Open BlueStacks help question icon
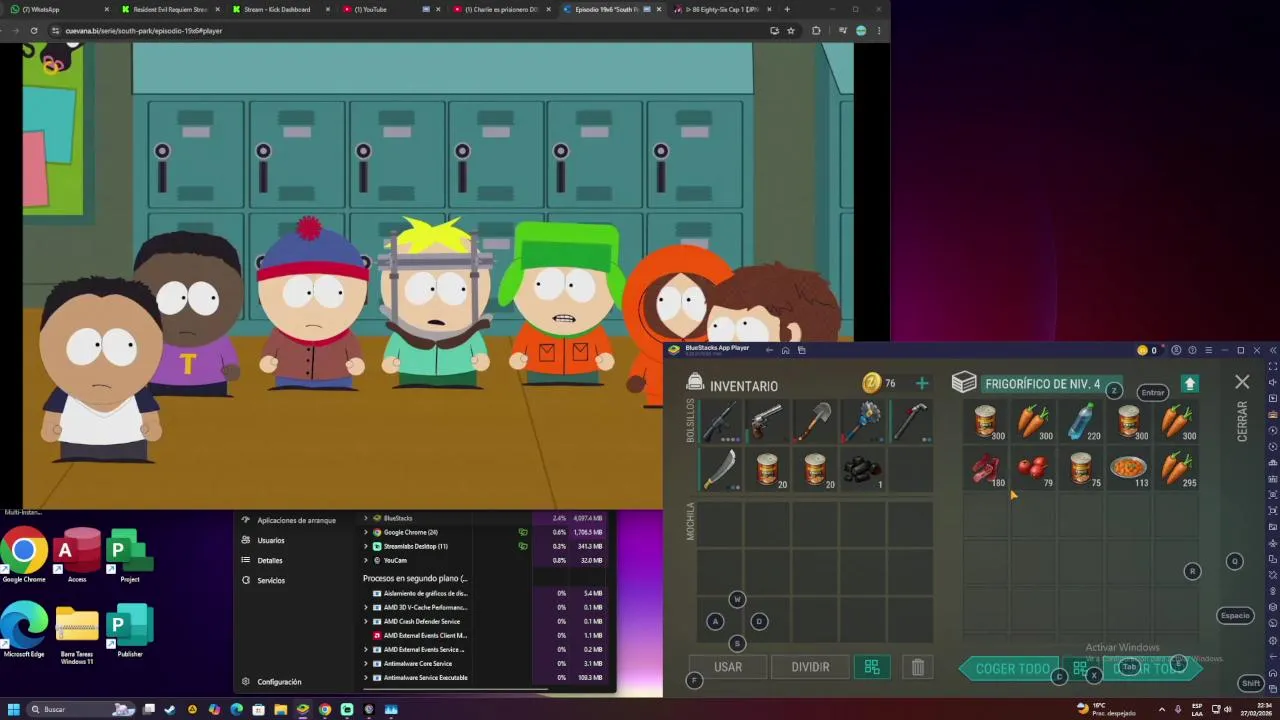This screenshot has height=720, width=1280. 1192,350
